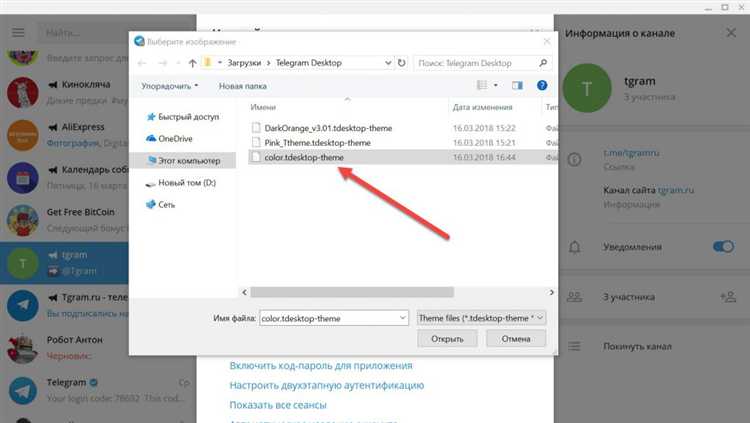Open the view options icon

482,85
